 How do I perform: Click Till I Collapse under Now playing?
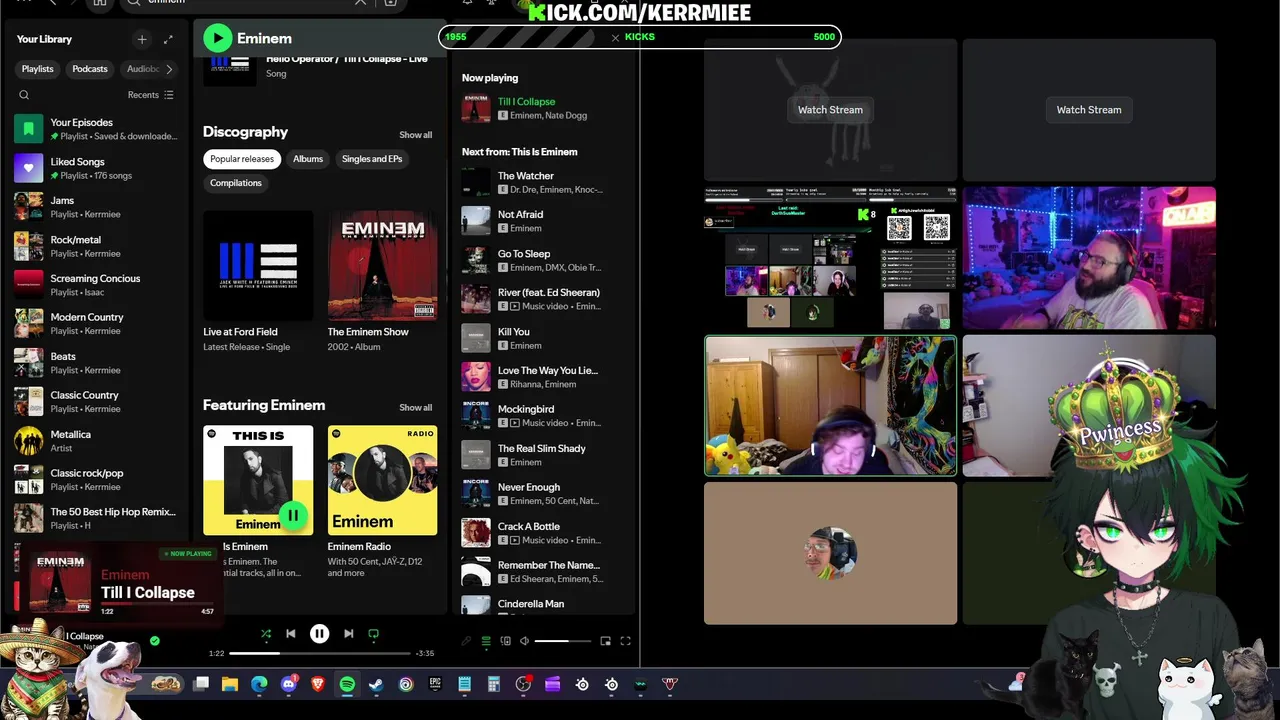526,101
